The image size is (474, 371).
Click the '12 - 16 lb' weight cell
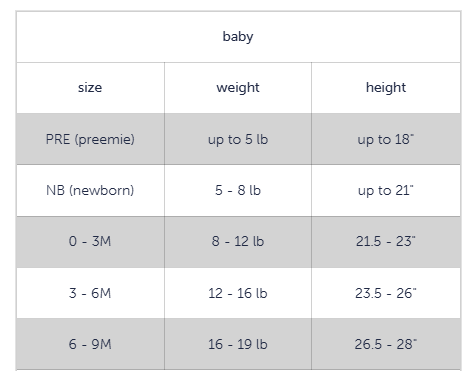[x=238, y=293]
